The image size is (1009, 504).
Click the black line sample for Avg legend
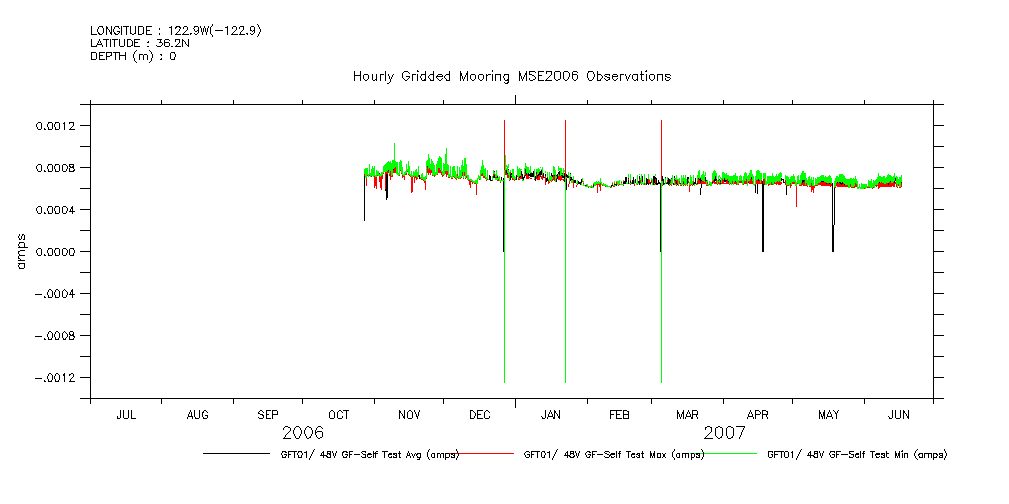point(234,454)
